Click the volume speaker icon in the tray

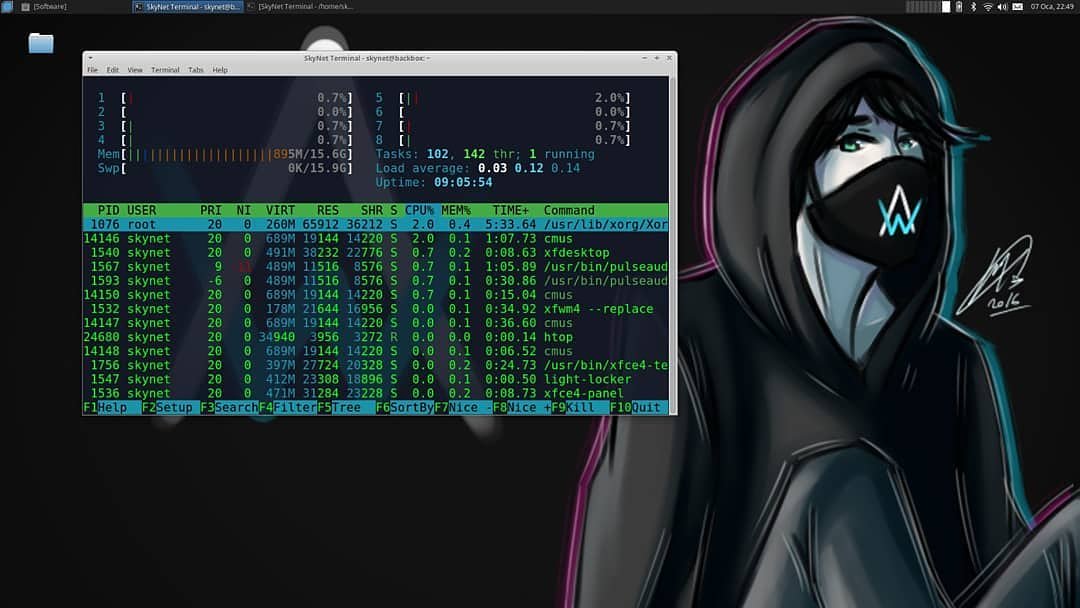coord(1002,6)
